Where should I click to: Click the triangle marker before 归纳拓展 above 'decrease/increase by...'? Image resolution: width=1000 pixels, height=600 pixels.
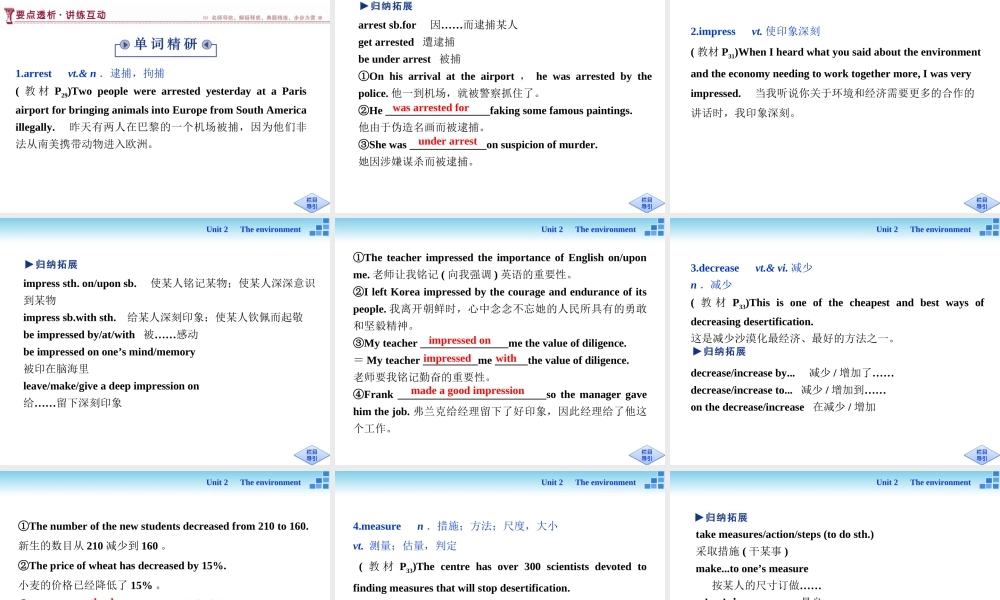(x=697, y=351)
